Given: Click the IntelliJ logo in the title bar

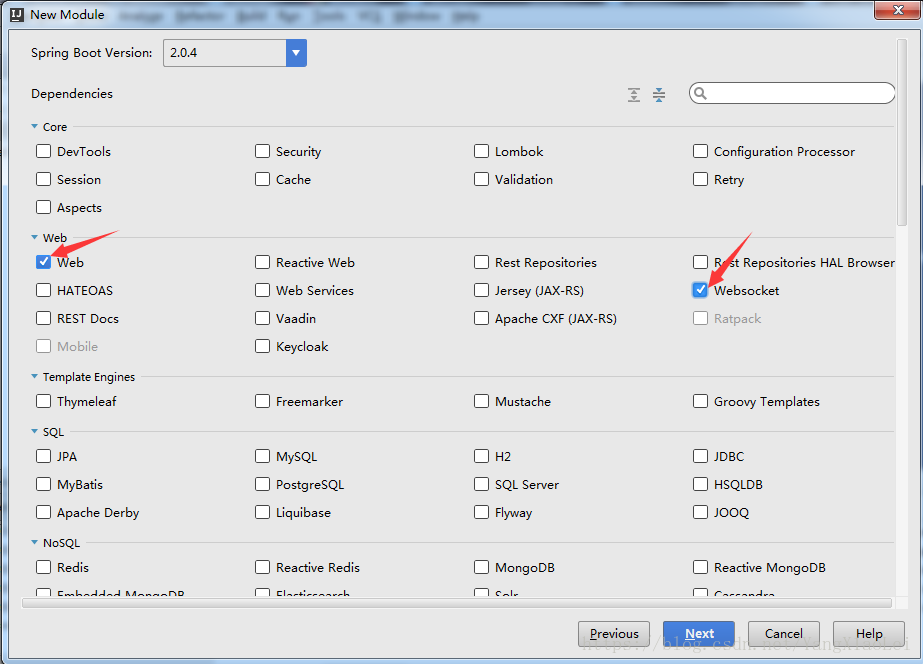Looking at the screenshot, I should coord(17,15).
